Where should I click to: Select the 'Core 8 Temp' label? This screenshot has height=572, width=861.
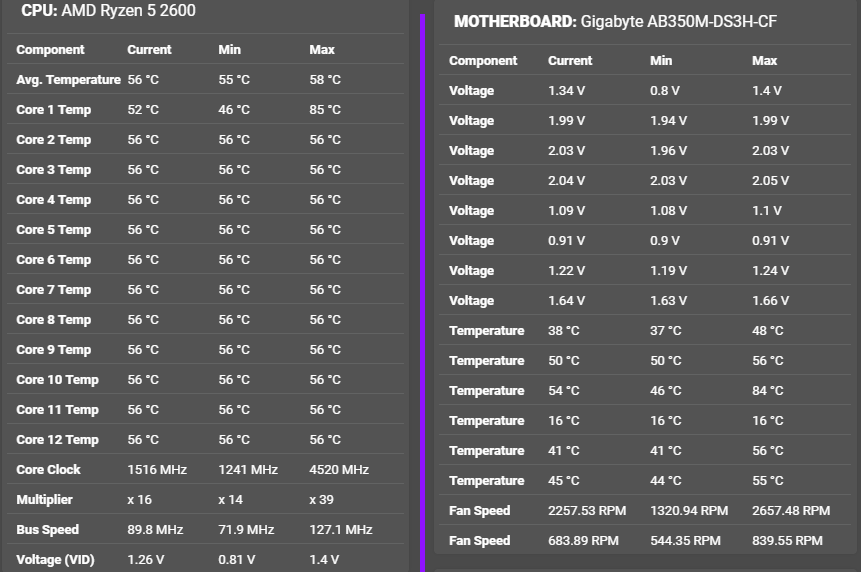(53, 319)
